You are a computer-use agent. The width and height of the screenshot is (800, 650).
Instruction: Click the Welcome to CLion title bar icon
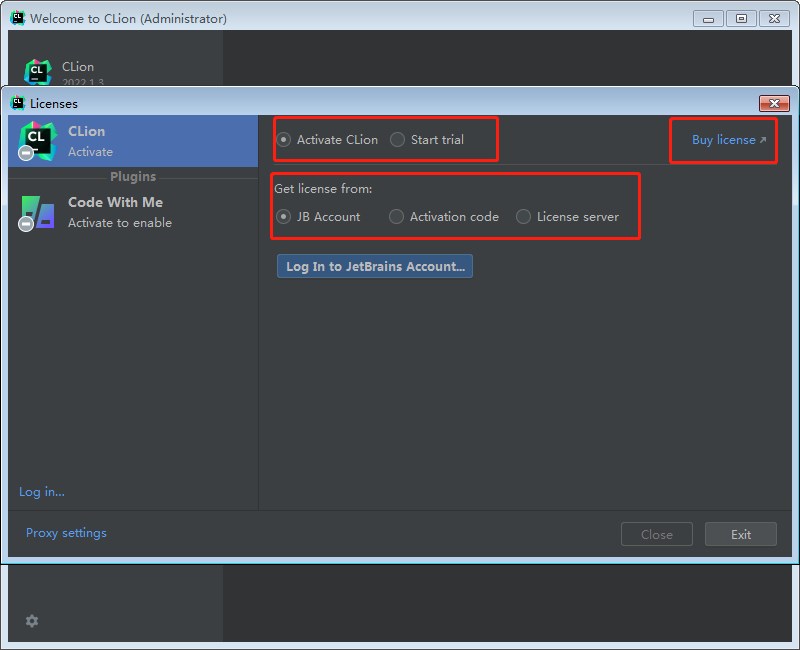coord(18,18)
